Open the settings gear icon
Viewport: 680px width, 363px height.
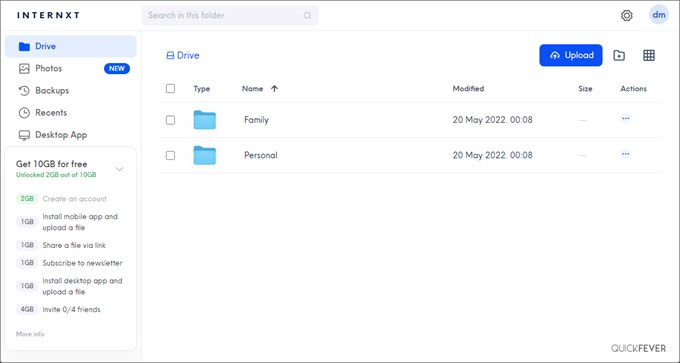[627, 16]
